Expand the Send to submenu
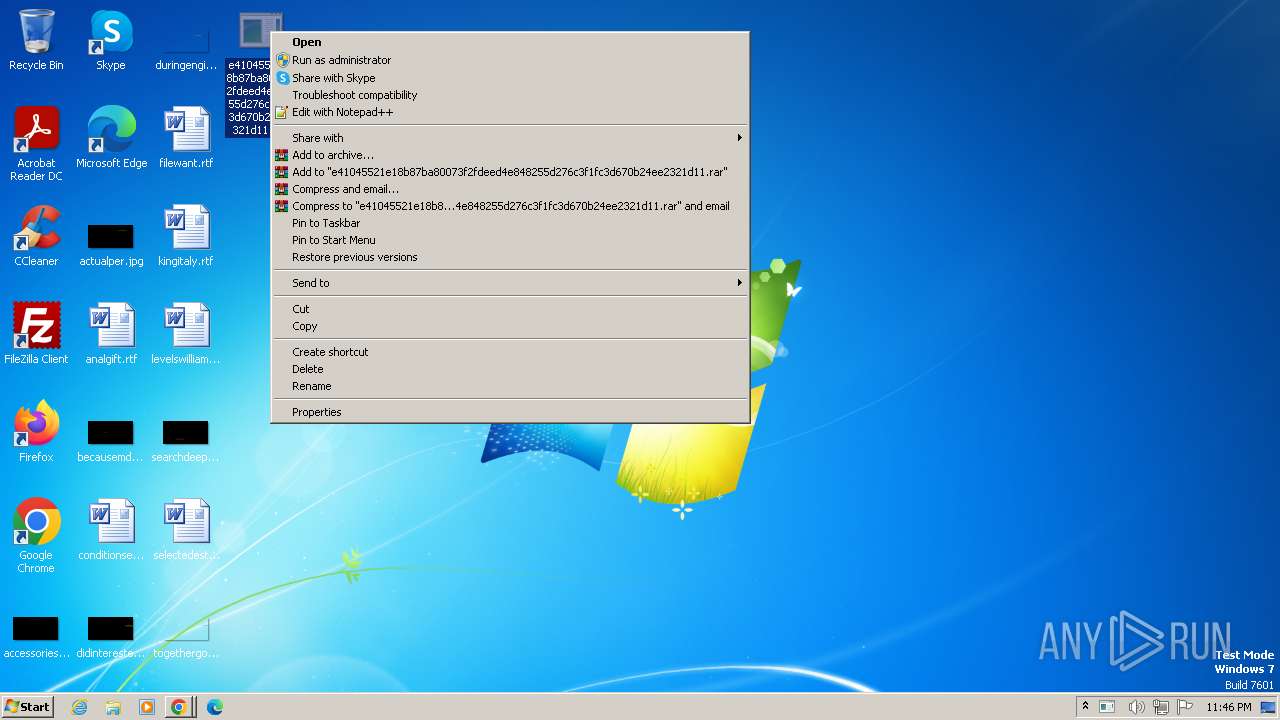Image resolution: width=1280 pixels, height=720 pixels. coord(510,283)
